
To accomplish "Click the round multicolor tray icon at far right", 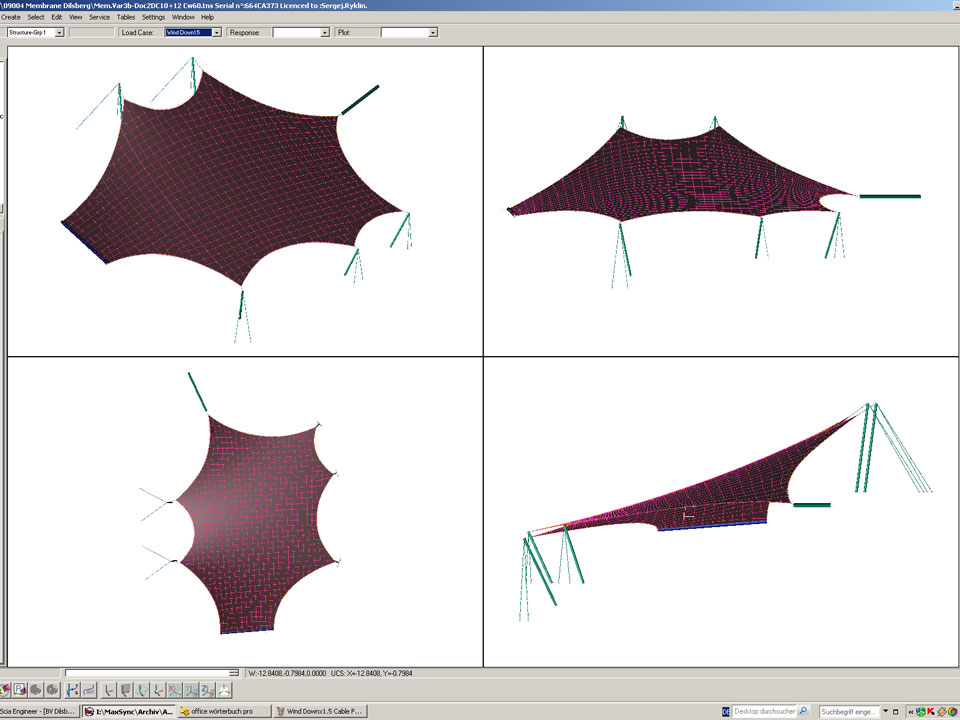I will point(954,712).
